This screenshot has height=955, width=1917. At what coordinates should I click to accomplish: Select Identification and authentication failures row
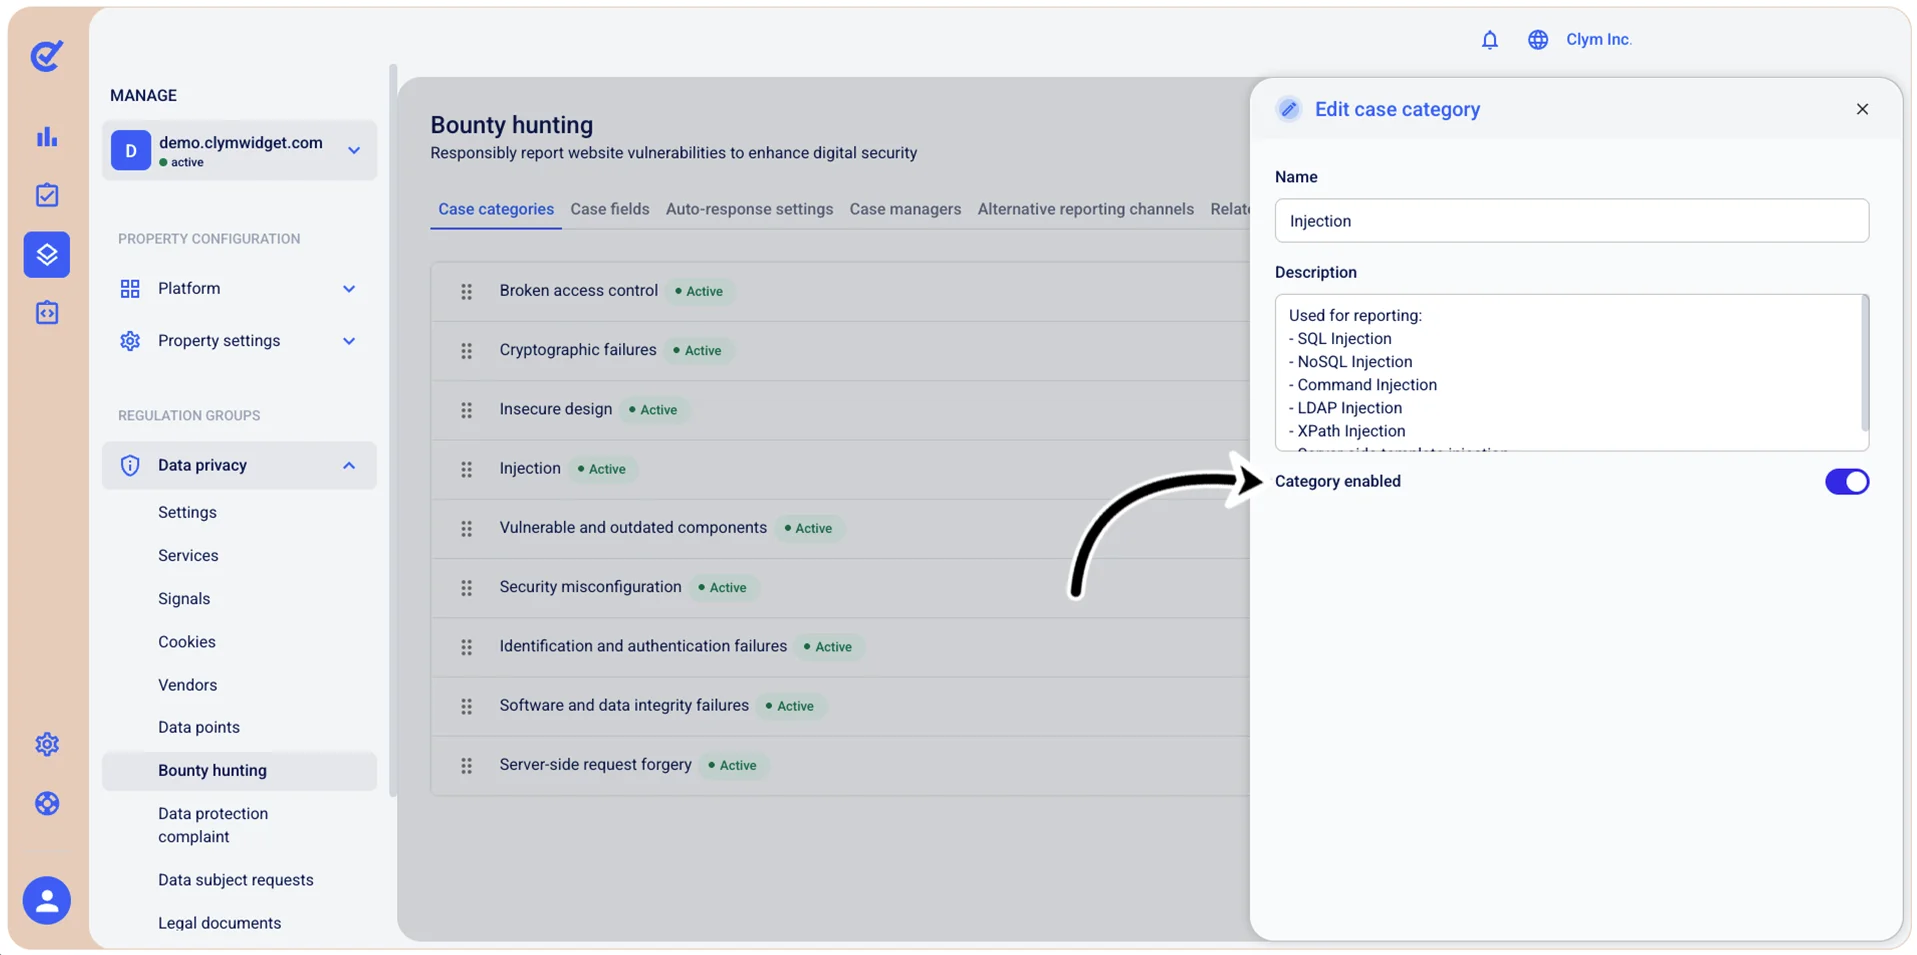pos(840,647)
